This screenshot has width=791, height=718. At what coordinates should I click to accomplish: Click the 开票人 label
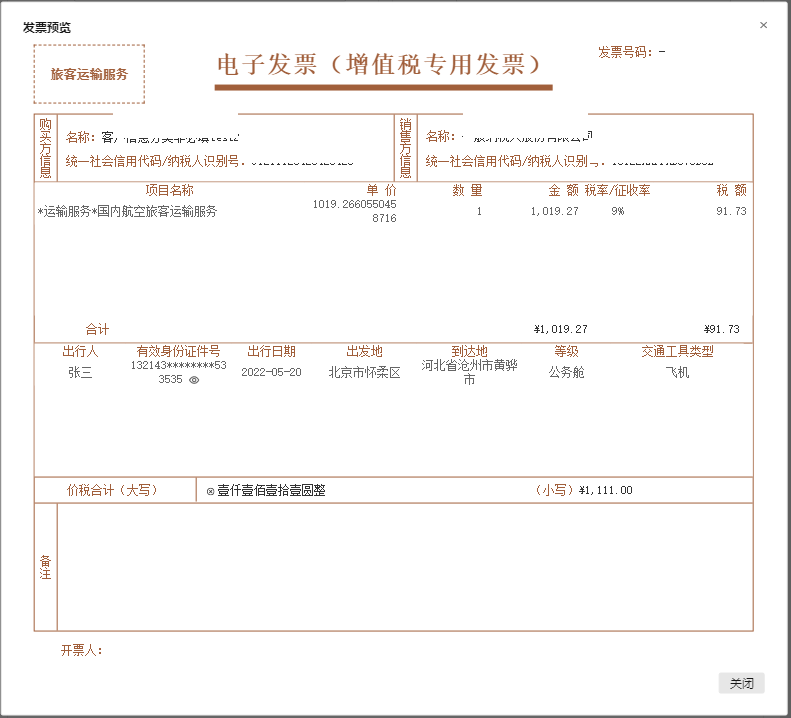tap(81, 651)
